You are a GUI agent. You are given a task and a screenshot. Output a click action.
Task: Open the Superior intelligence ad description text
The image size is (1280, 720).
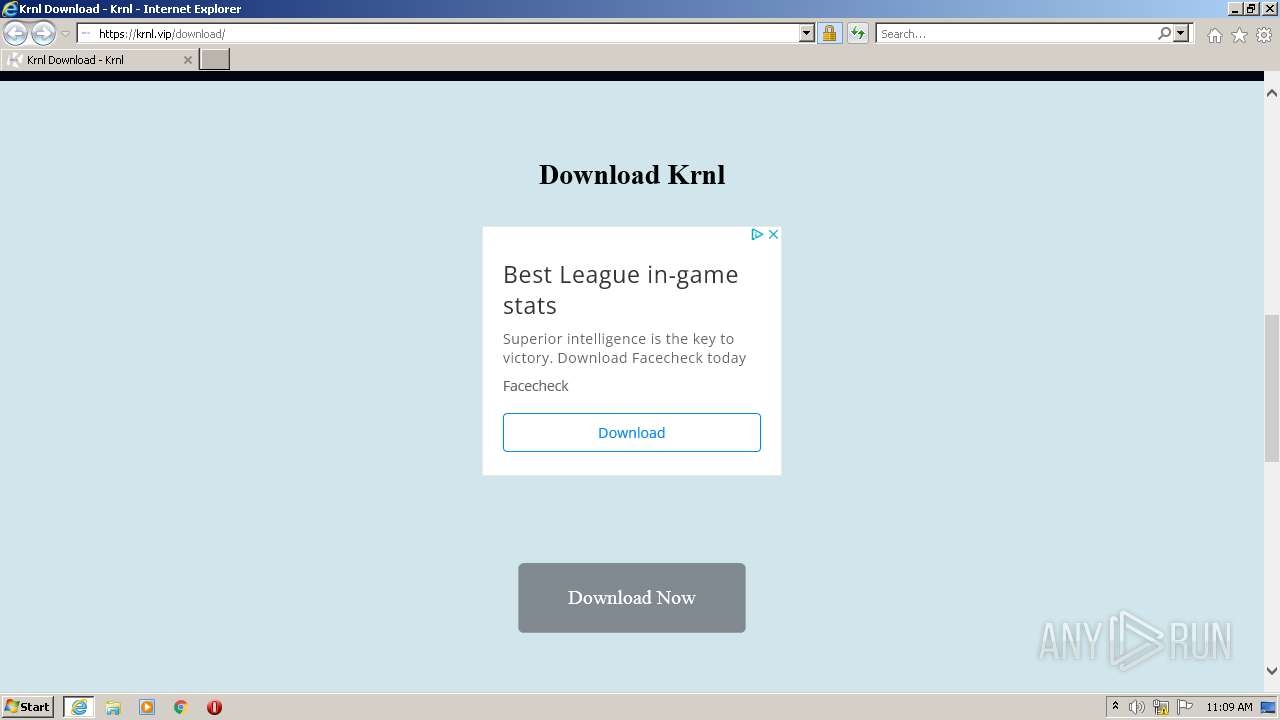point(624,348)
